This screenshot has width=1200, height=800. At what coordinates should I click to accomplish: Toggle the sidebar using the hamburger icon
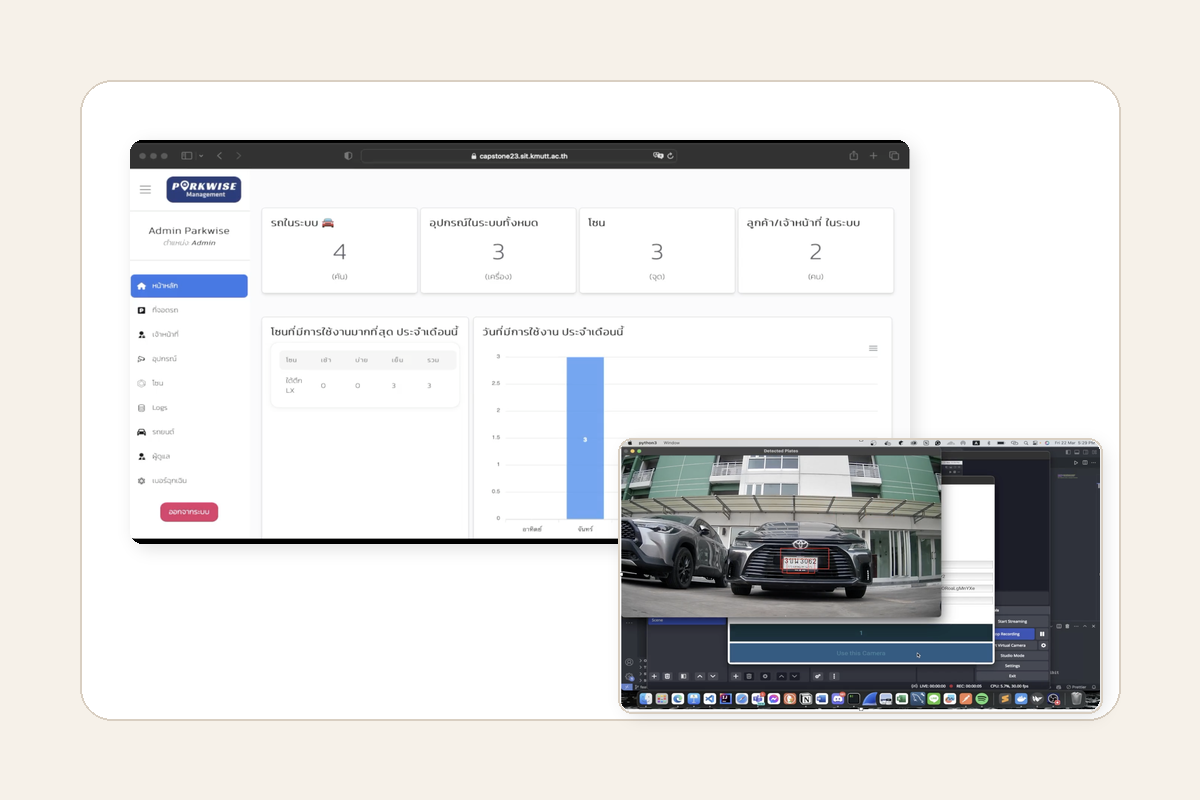(x=146, y=189)
